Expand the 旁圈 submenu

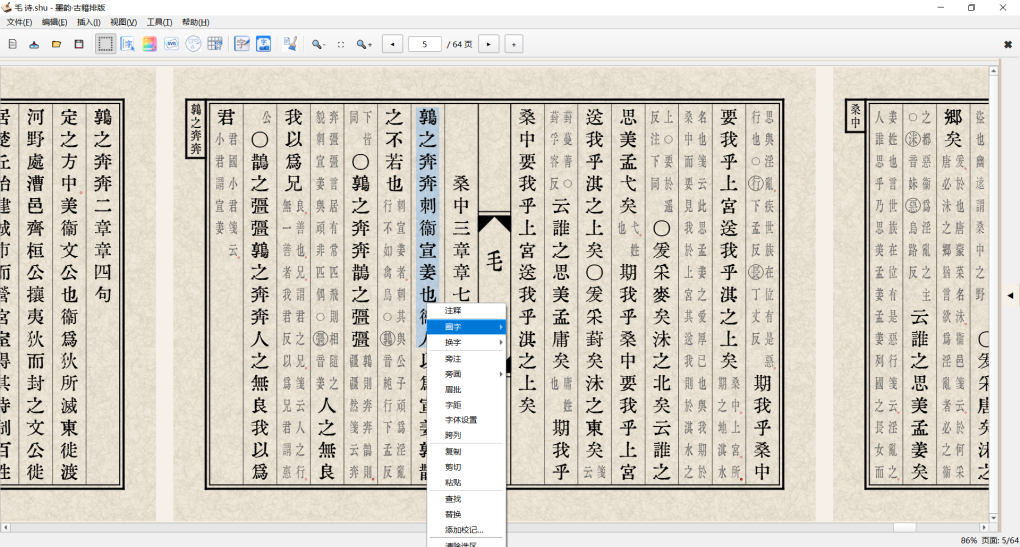click(466, 374)
